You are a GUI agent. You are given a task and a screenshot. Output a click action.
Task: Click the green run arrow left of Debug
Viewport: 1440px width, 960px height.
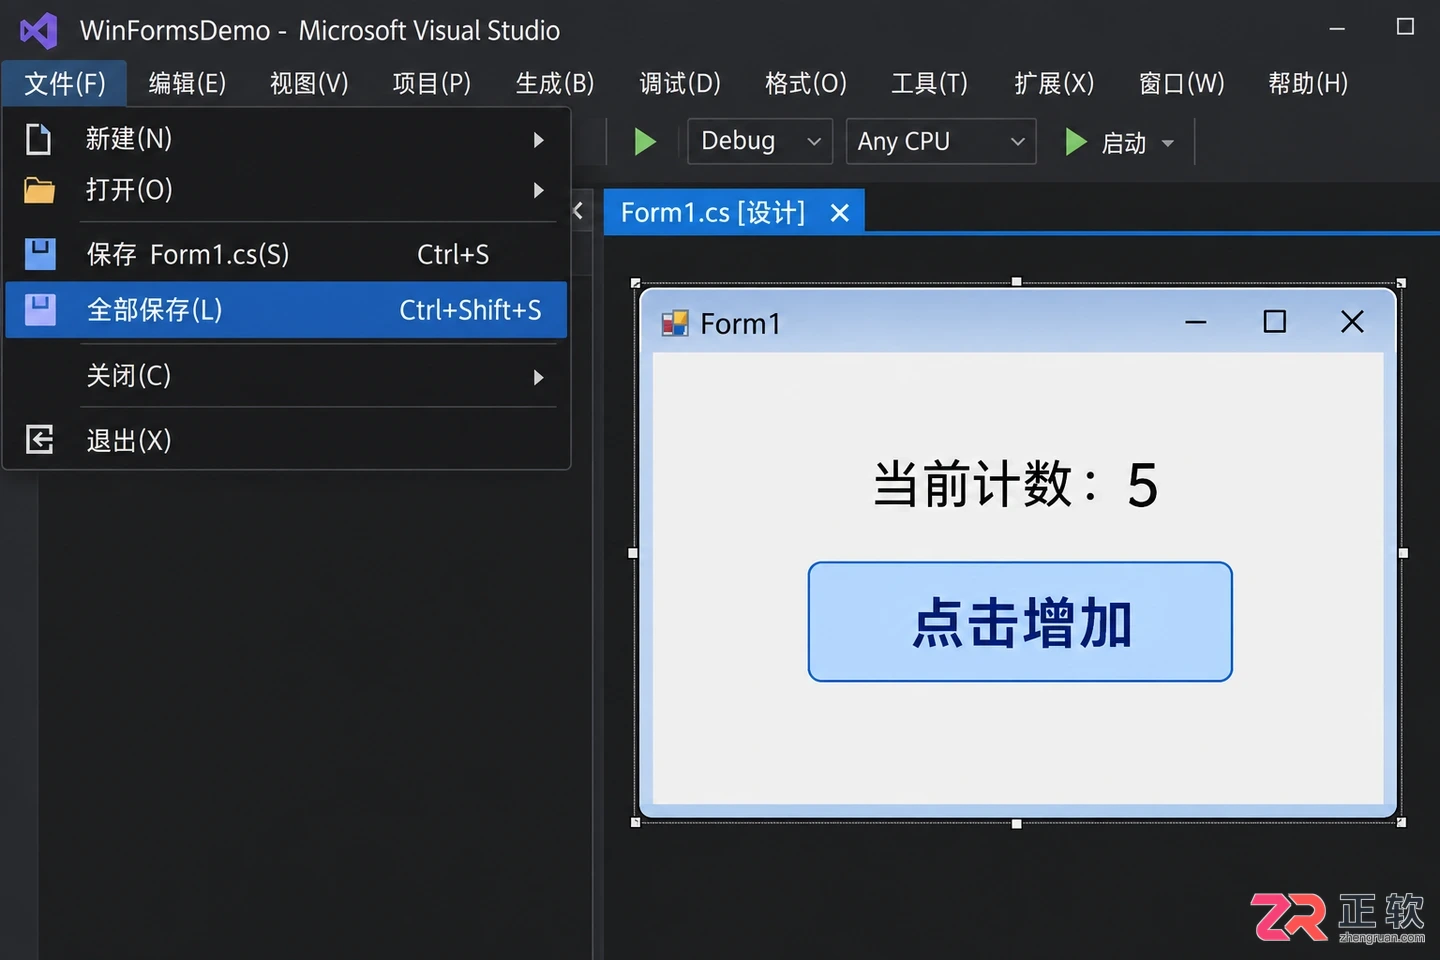point(645,142)
